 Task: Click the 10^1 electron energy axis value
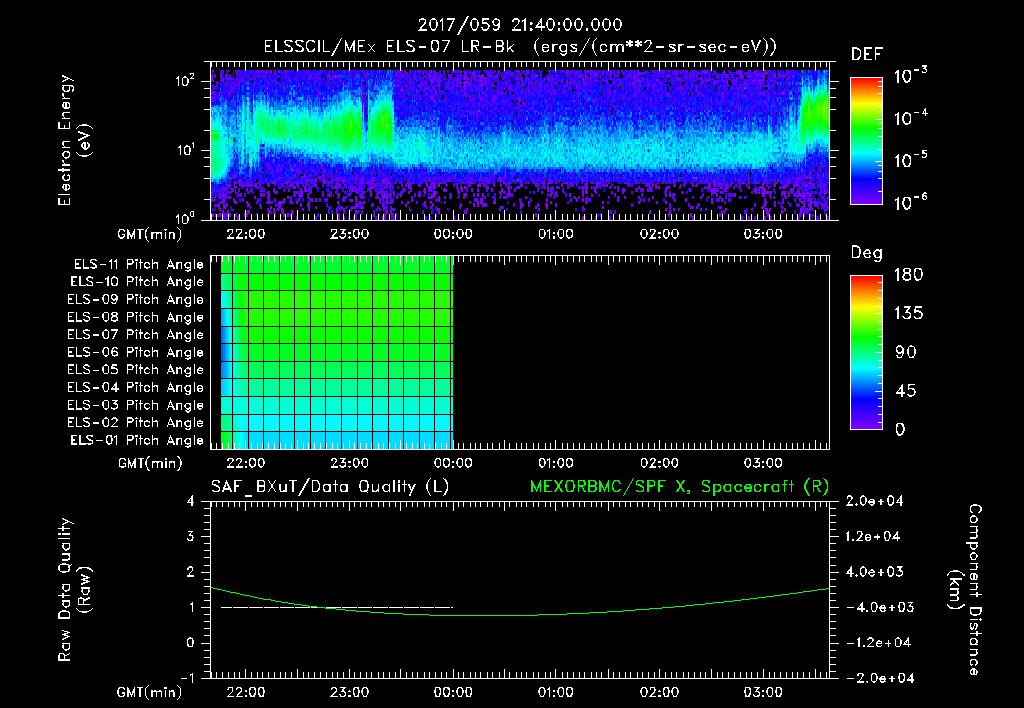[185, 150]
